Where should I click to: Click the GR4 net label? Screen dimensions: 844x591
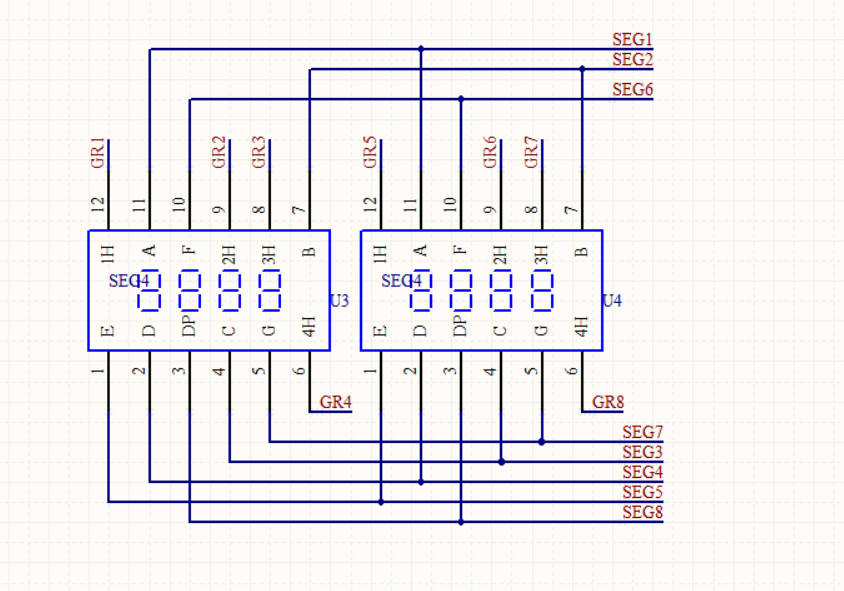335,402
